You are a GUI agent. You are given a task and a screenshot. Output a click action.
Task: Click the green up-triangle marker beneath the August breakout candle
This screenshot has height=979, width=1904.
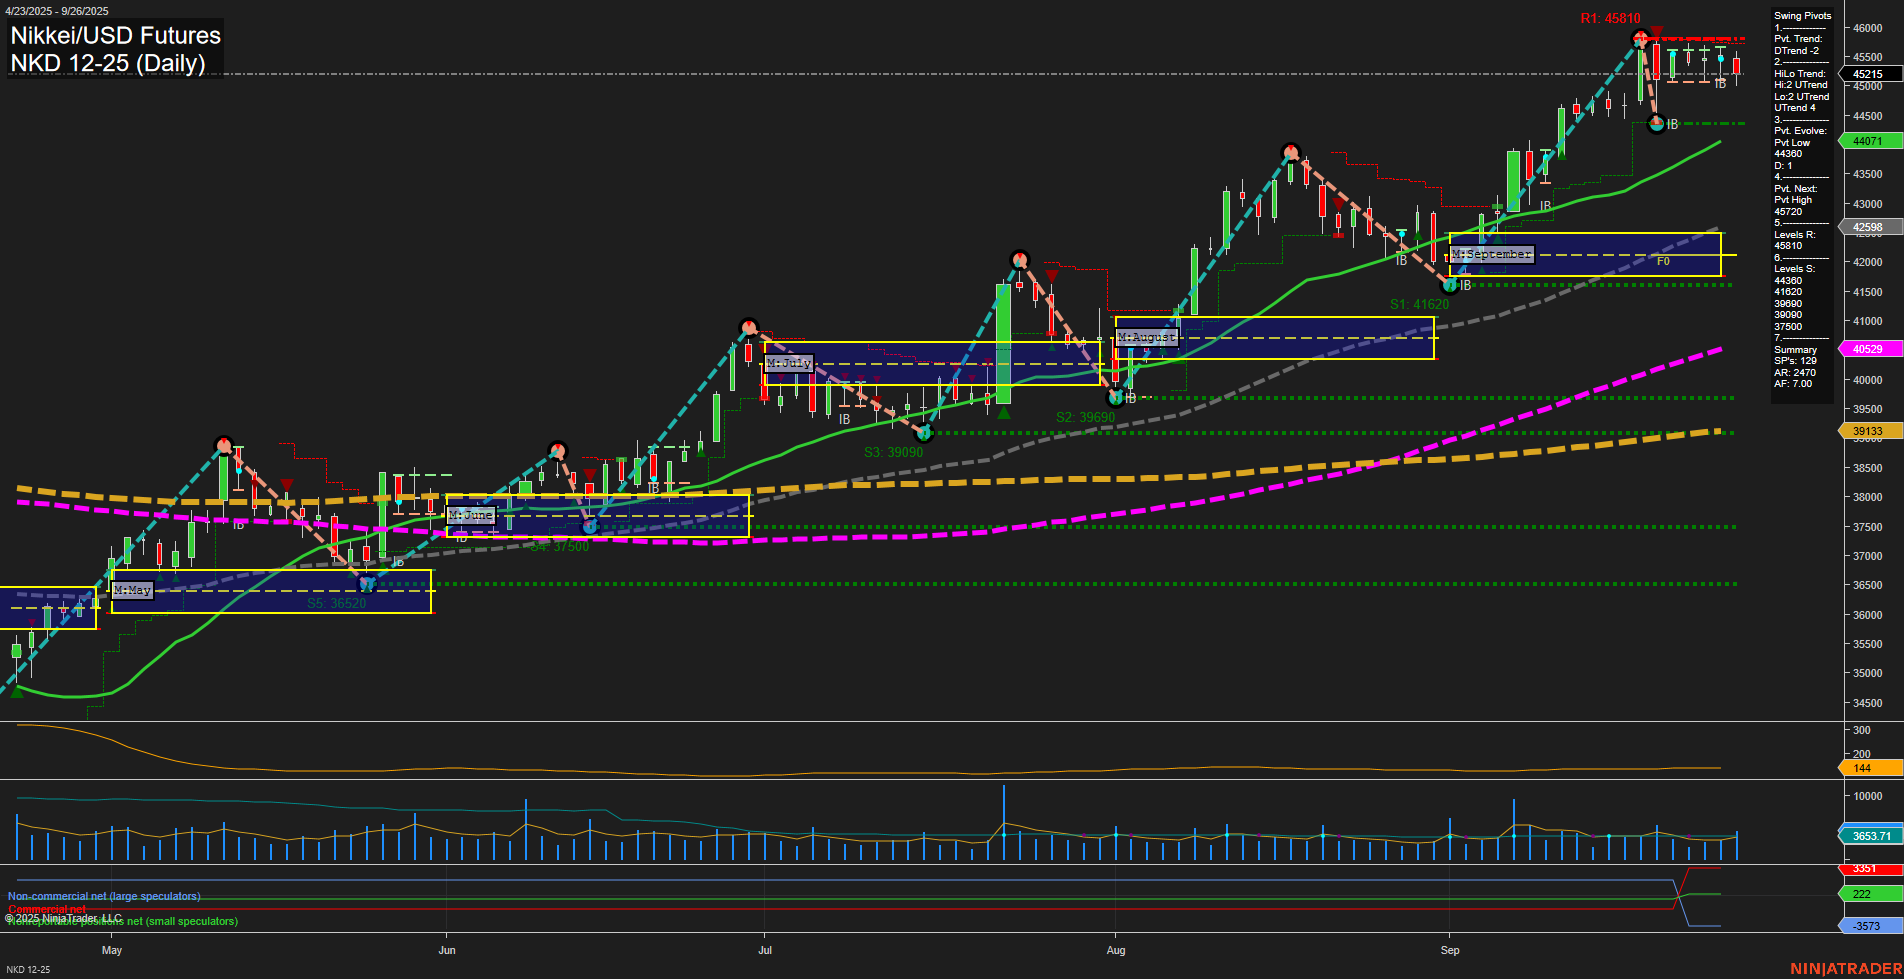click(1005, 410)
